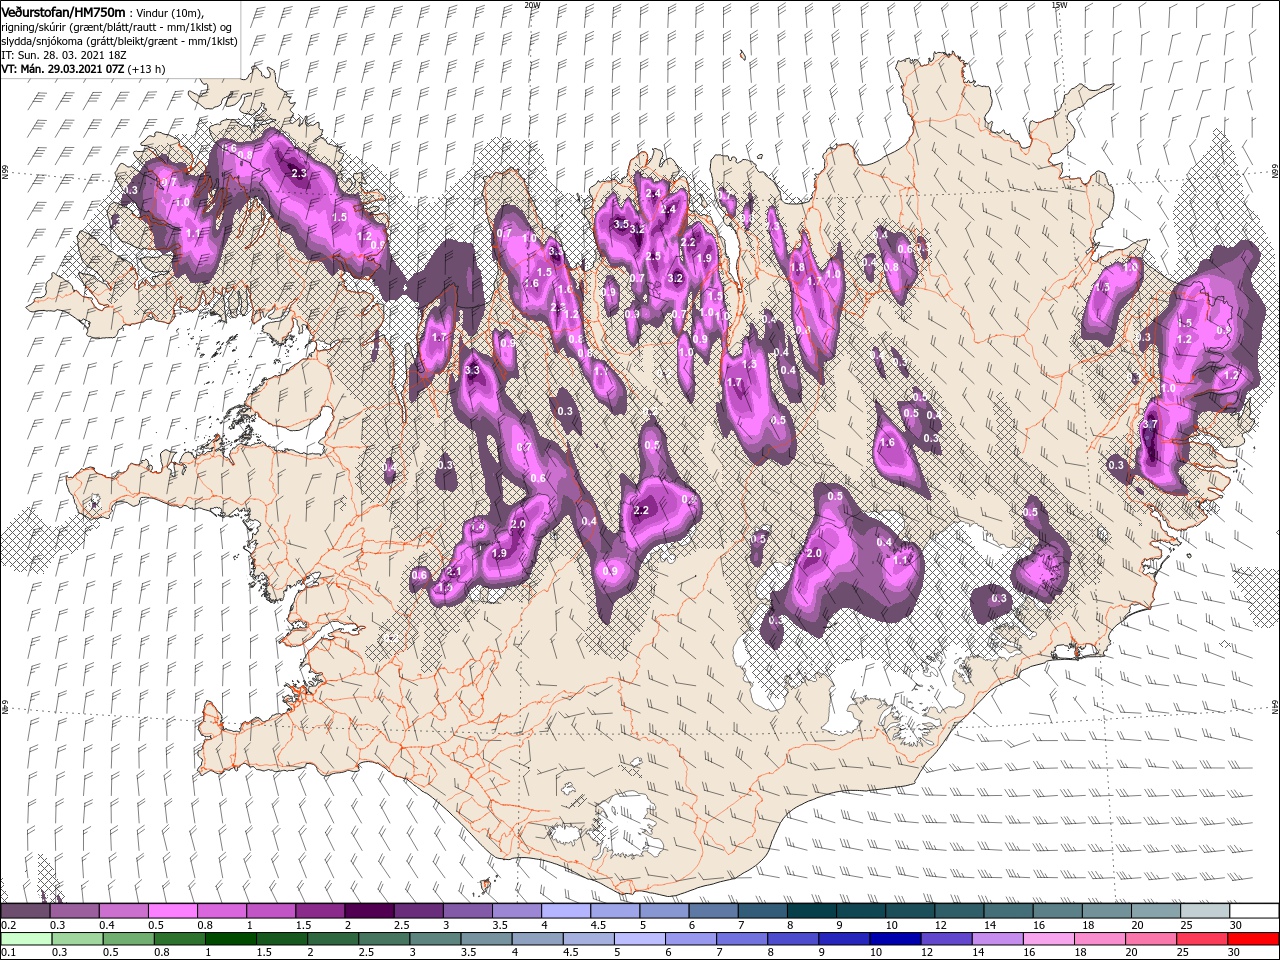
Task: Pick the snow legend swatch above 0.2
Action: [25, 911]
